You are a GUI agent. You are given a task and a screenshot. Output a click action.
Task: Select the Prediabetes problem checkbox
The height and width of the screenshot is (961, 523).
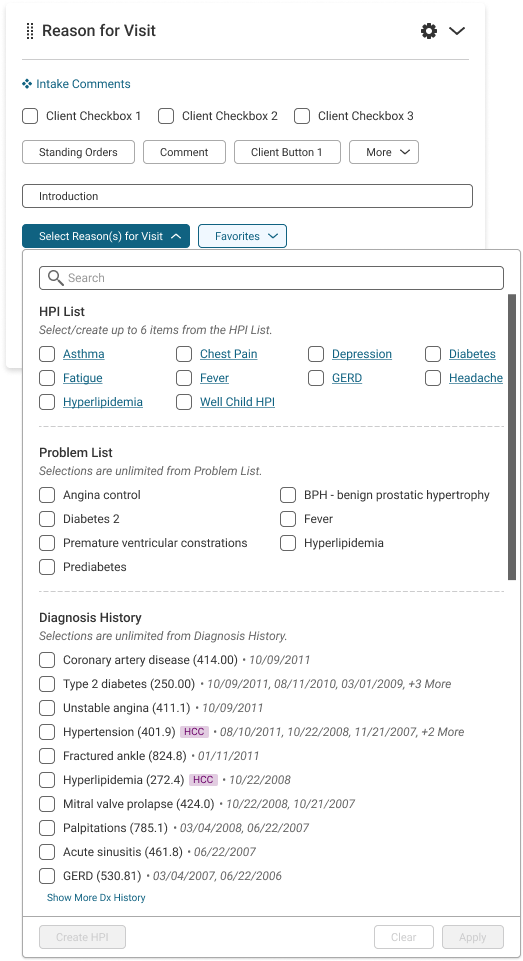pos(47,567)
